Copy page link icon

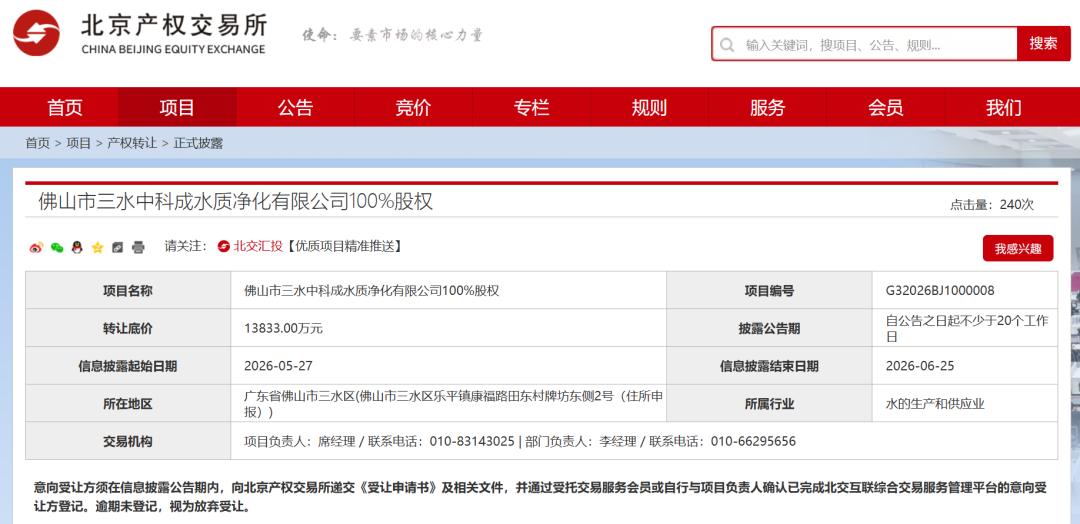pyautogui.click(x=117, y=247)
